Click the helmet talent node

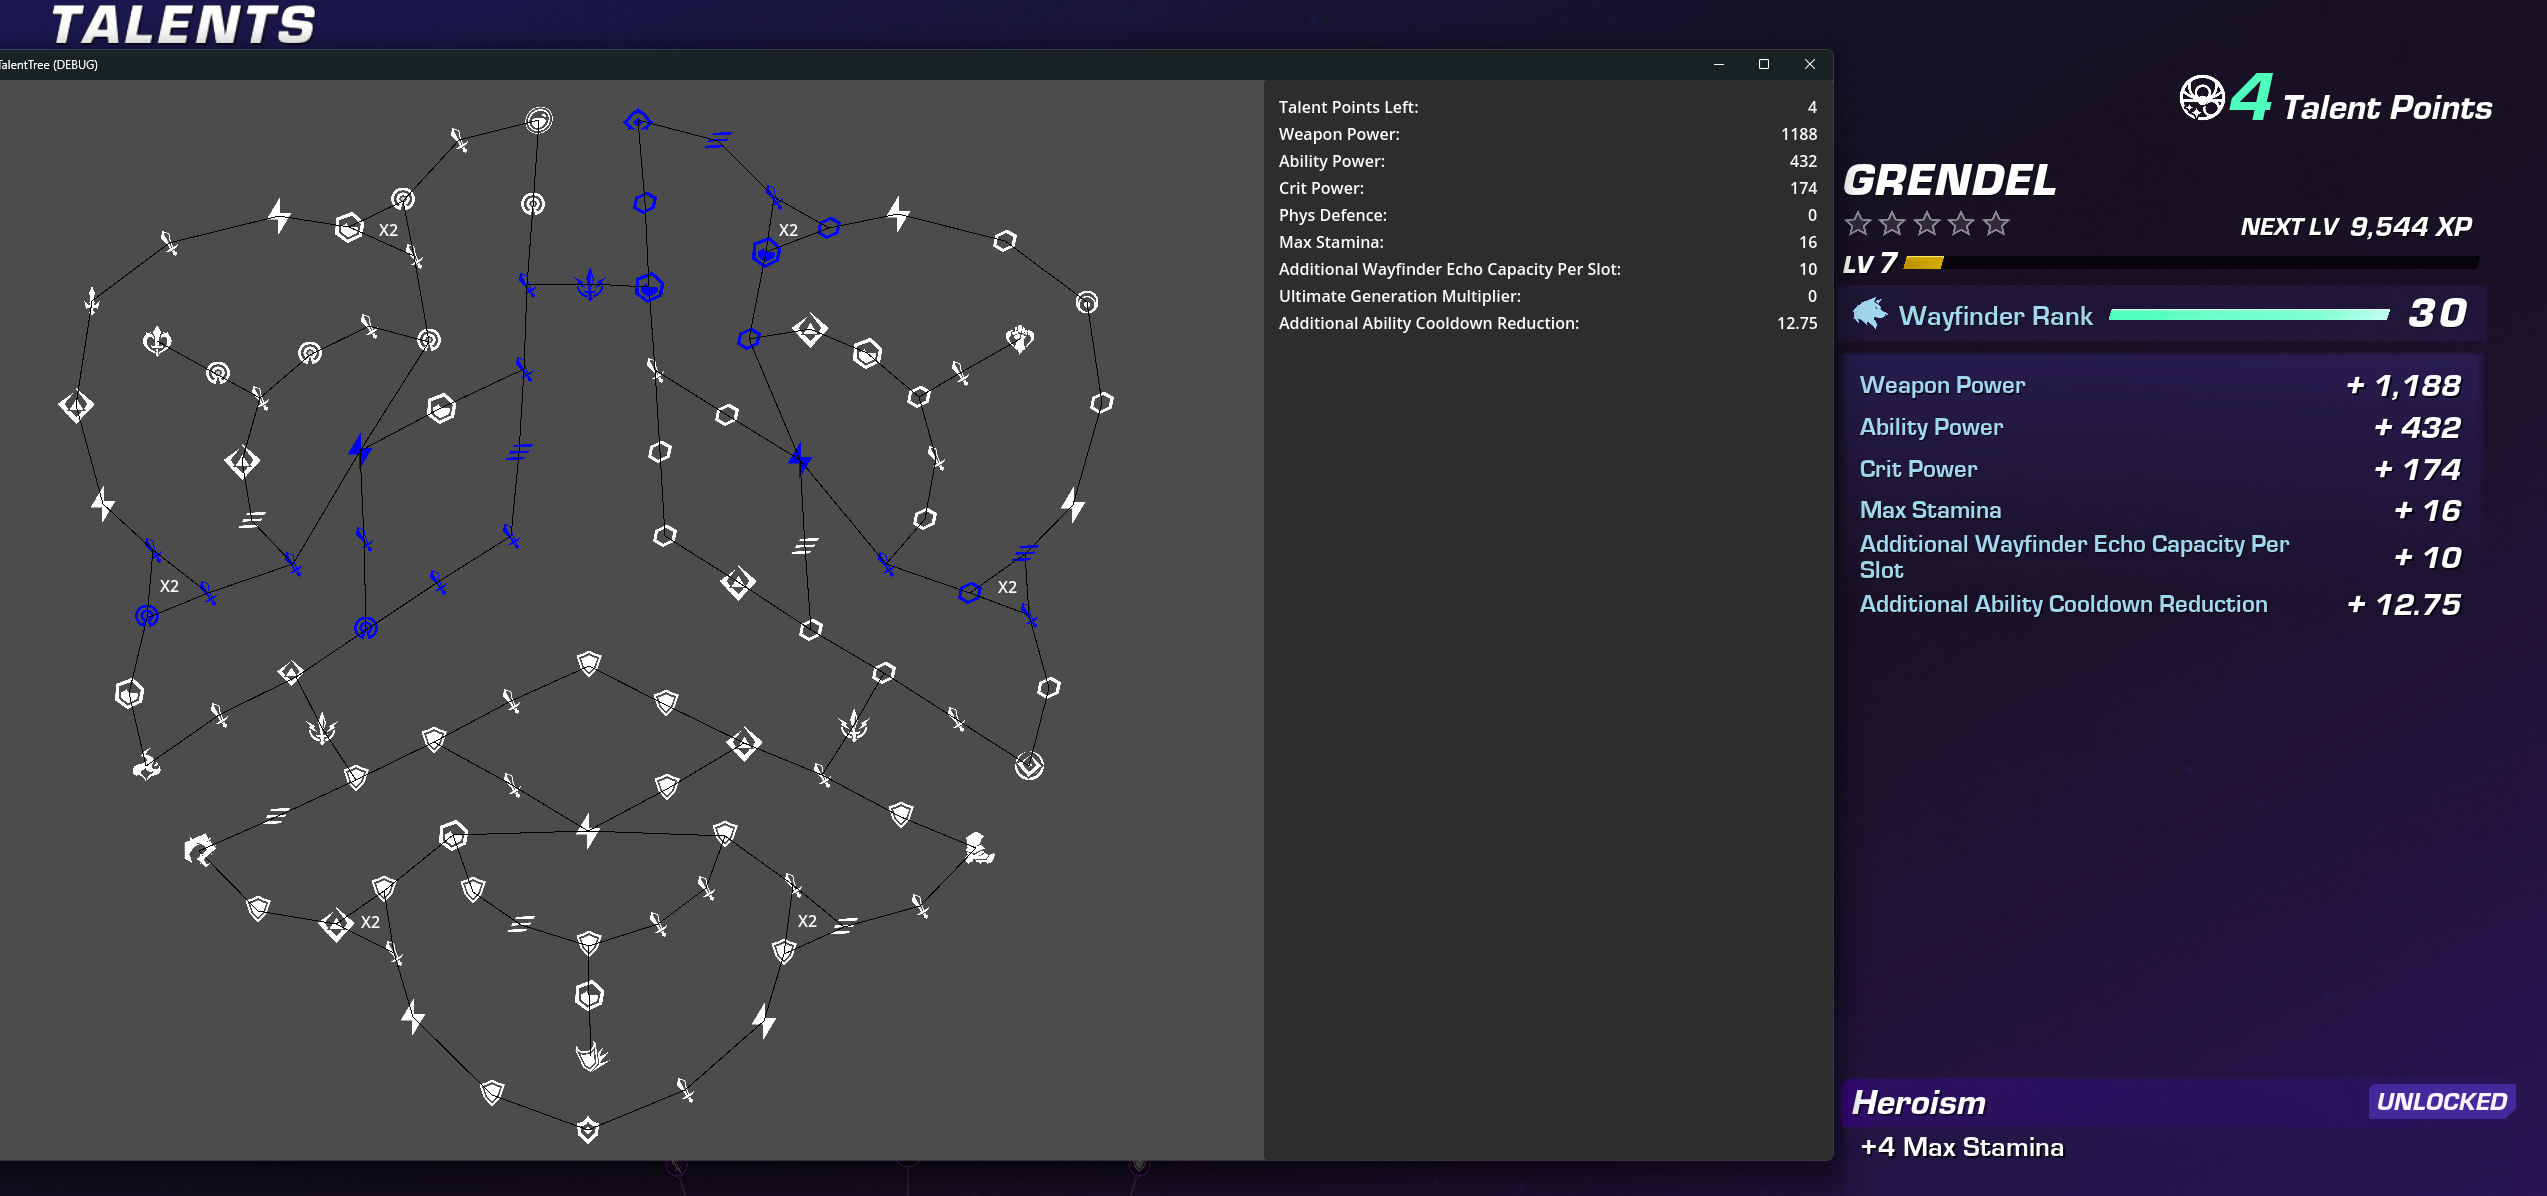pos(199,850)
